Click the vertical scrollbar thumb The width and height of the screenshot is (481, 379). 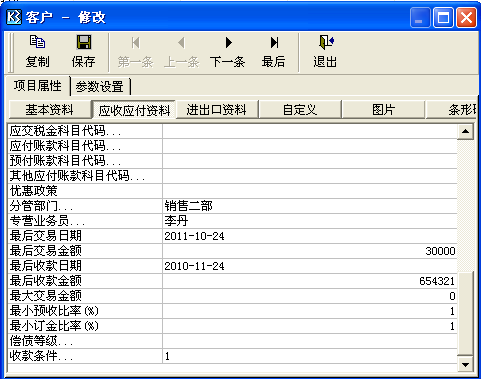pos(465,313)
